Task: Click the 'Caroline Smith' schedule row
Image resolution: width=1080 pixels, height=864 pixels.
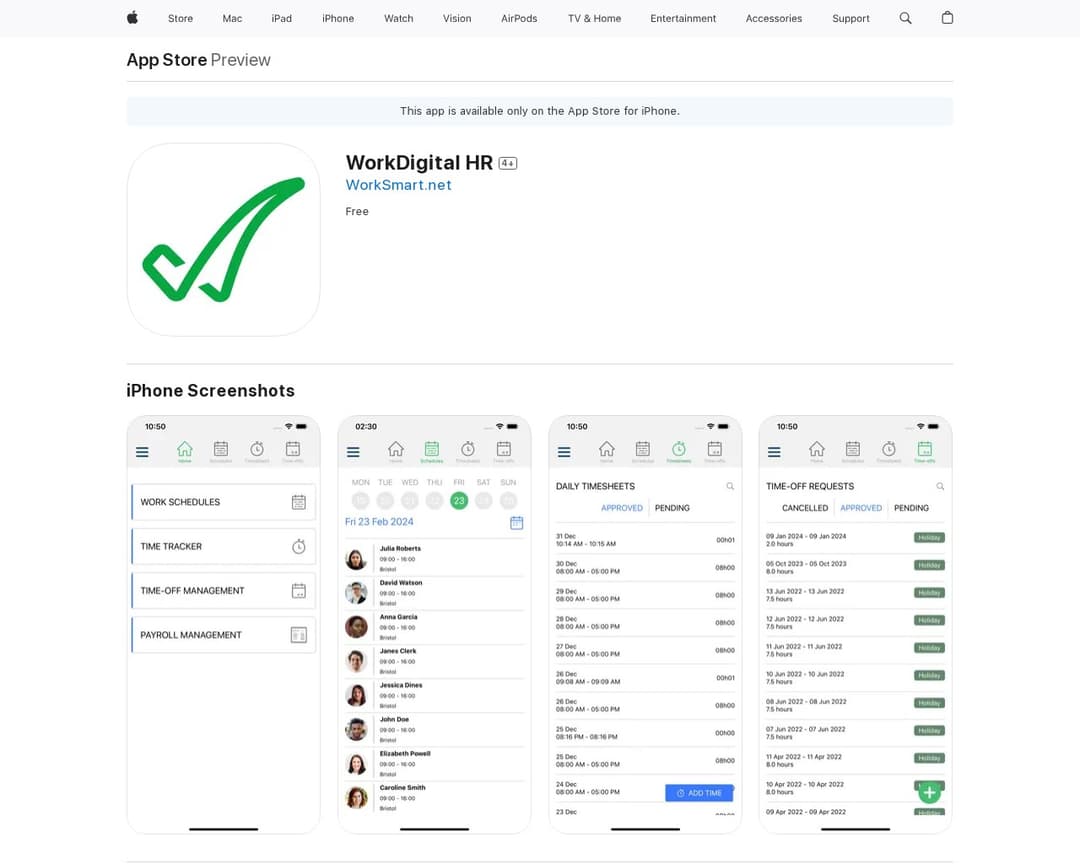Action: pyautogui.click(x=435, y=798)
